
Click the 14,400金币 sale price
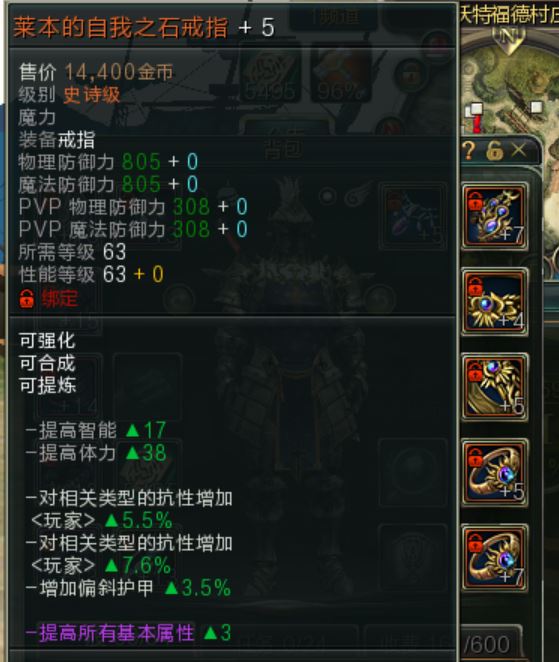(119, 72)
